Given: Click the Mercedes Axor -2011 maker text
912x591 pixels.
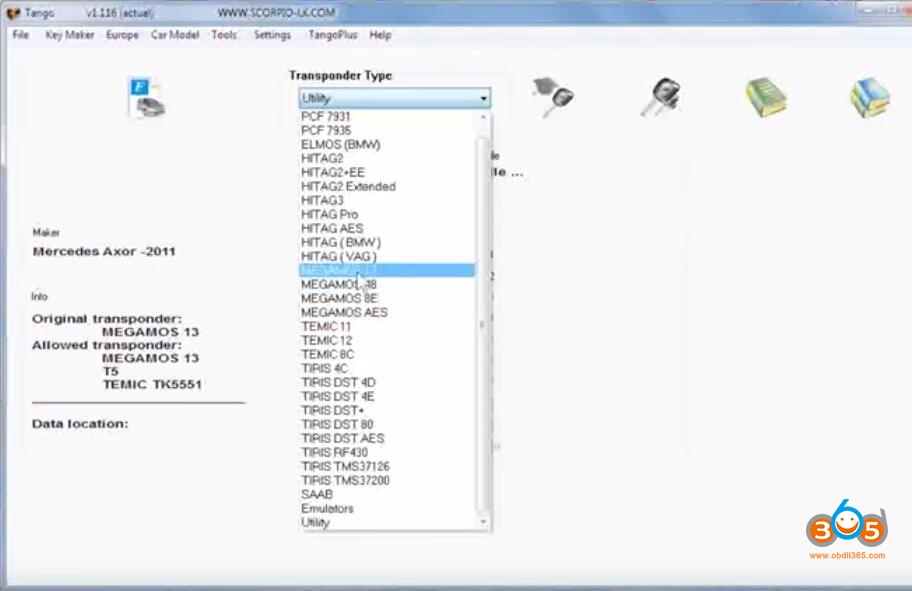Looking at the screenshot, I should click(104, 251).
